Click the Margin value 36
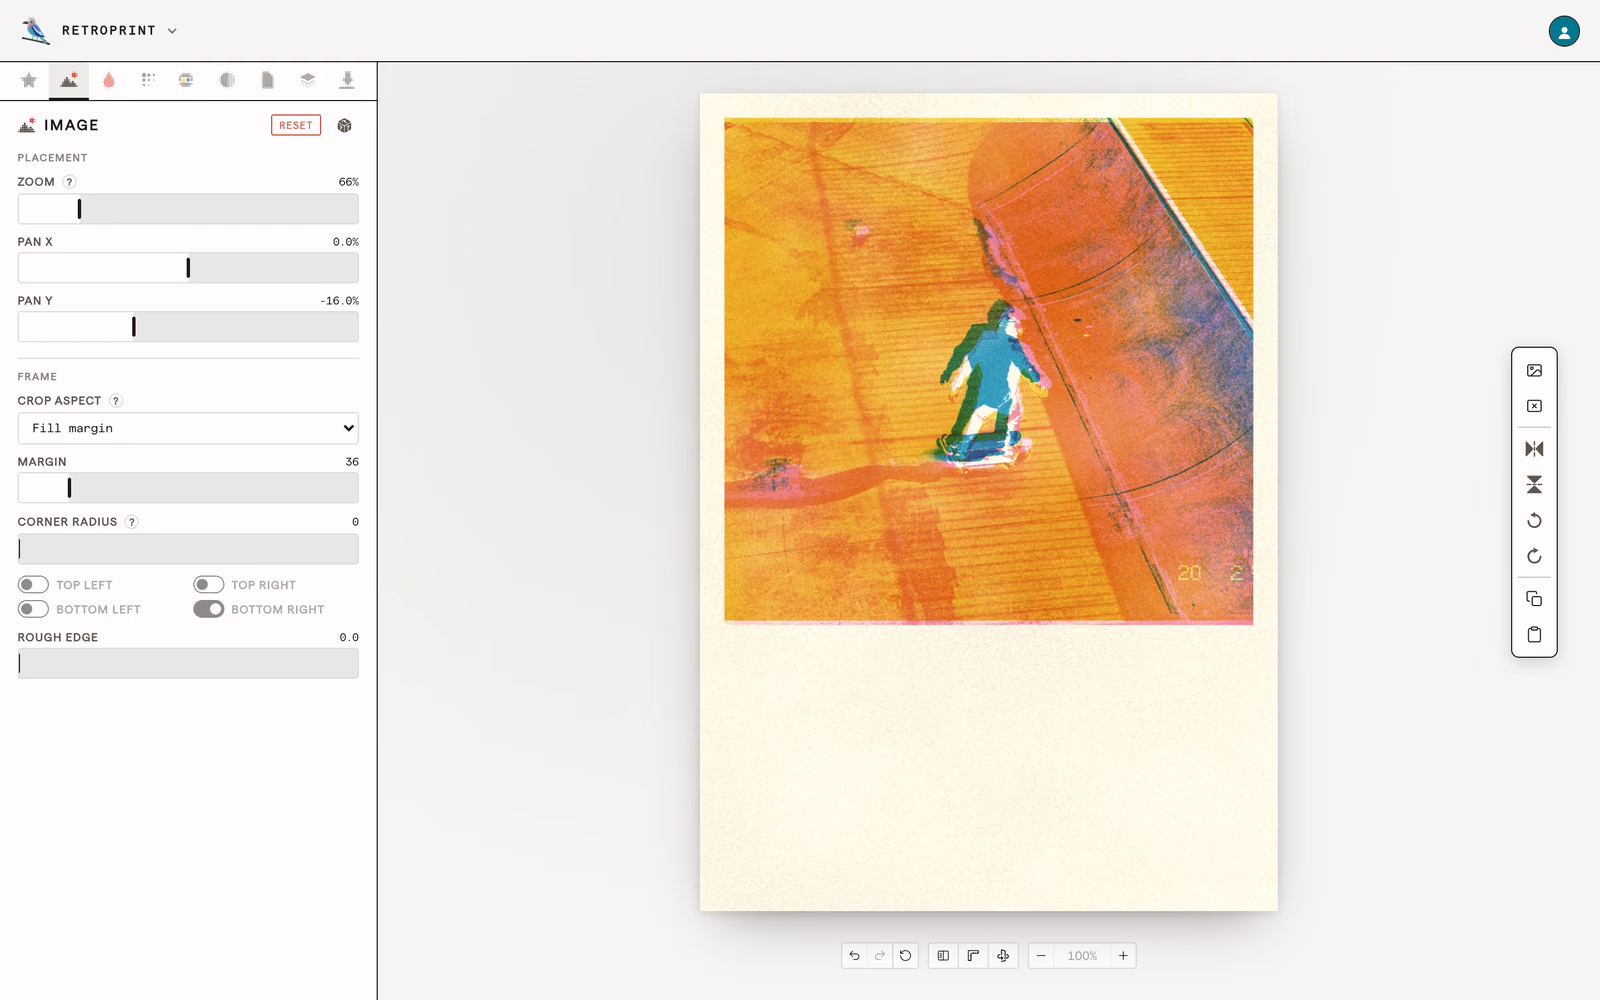The height and width of the screenshot is (1000, 1600). click(x=352, y=462)
